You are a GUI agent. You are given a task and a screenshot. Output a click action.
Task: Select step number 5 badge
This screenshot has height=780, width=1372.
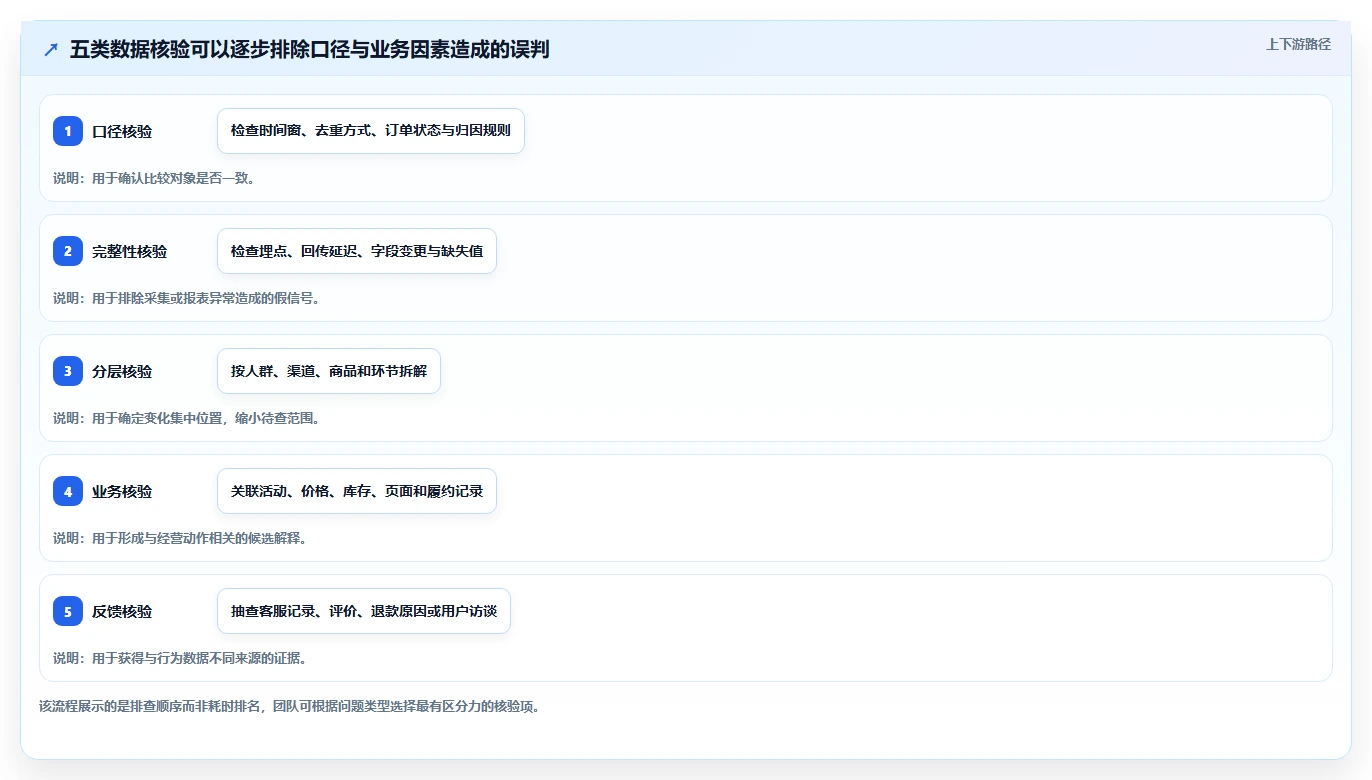tap(68, 611)
